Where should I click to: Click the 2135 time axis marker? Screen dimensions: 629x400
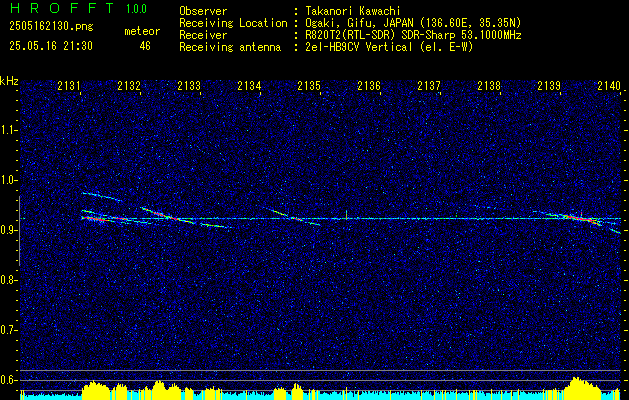click(309, 85)
